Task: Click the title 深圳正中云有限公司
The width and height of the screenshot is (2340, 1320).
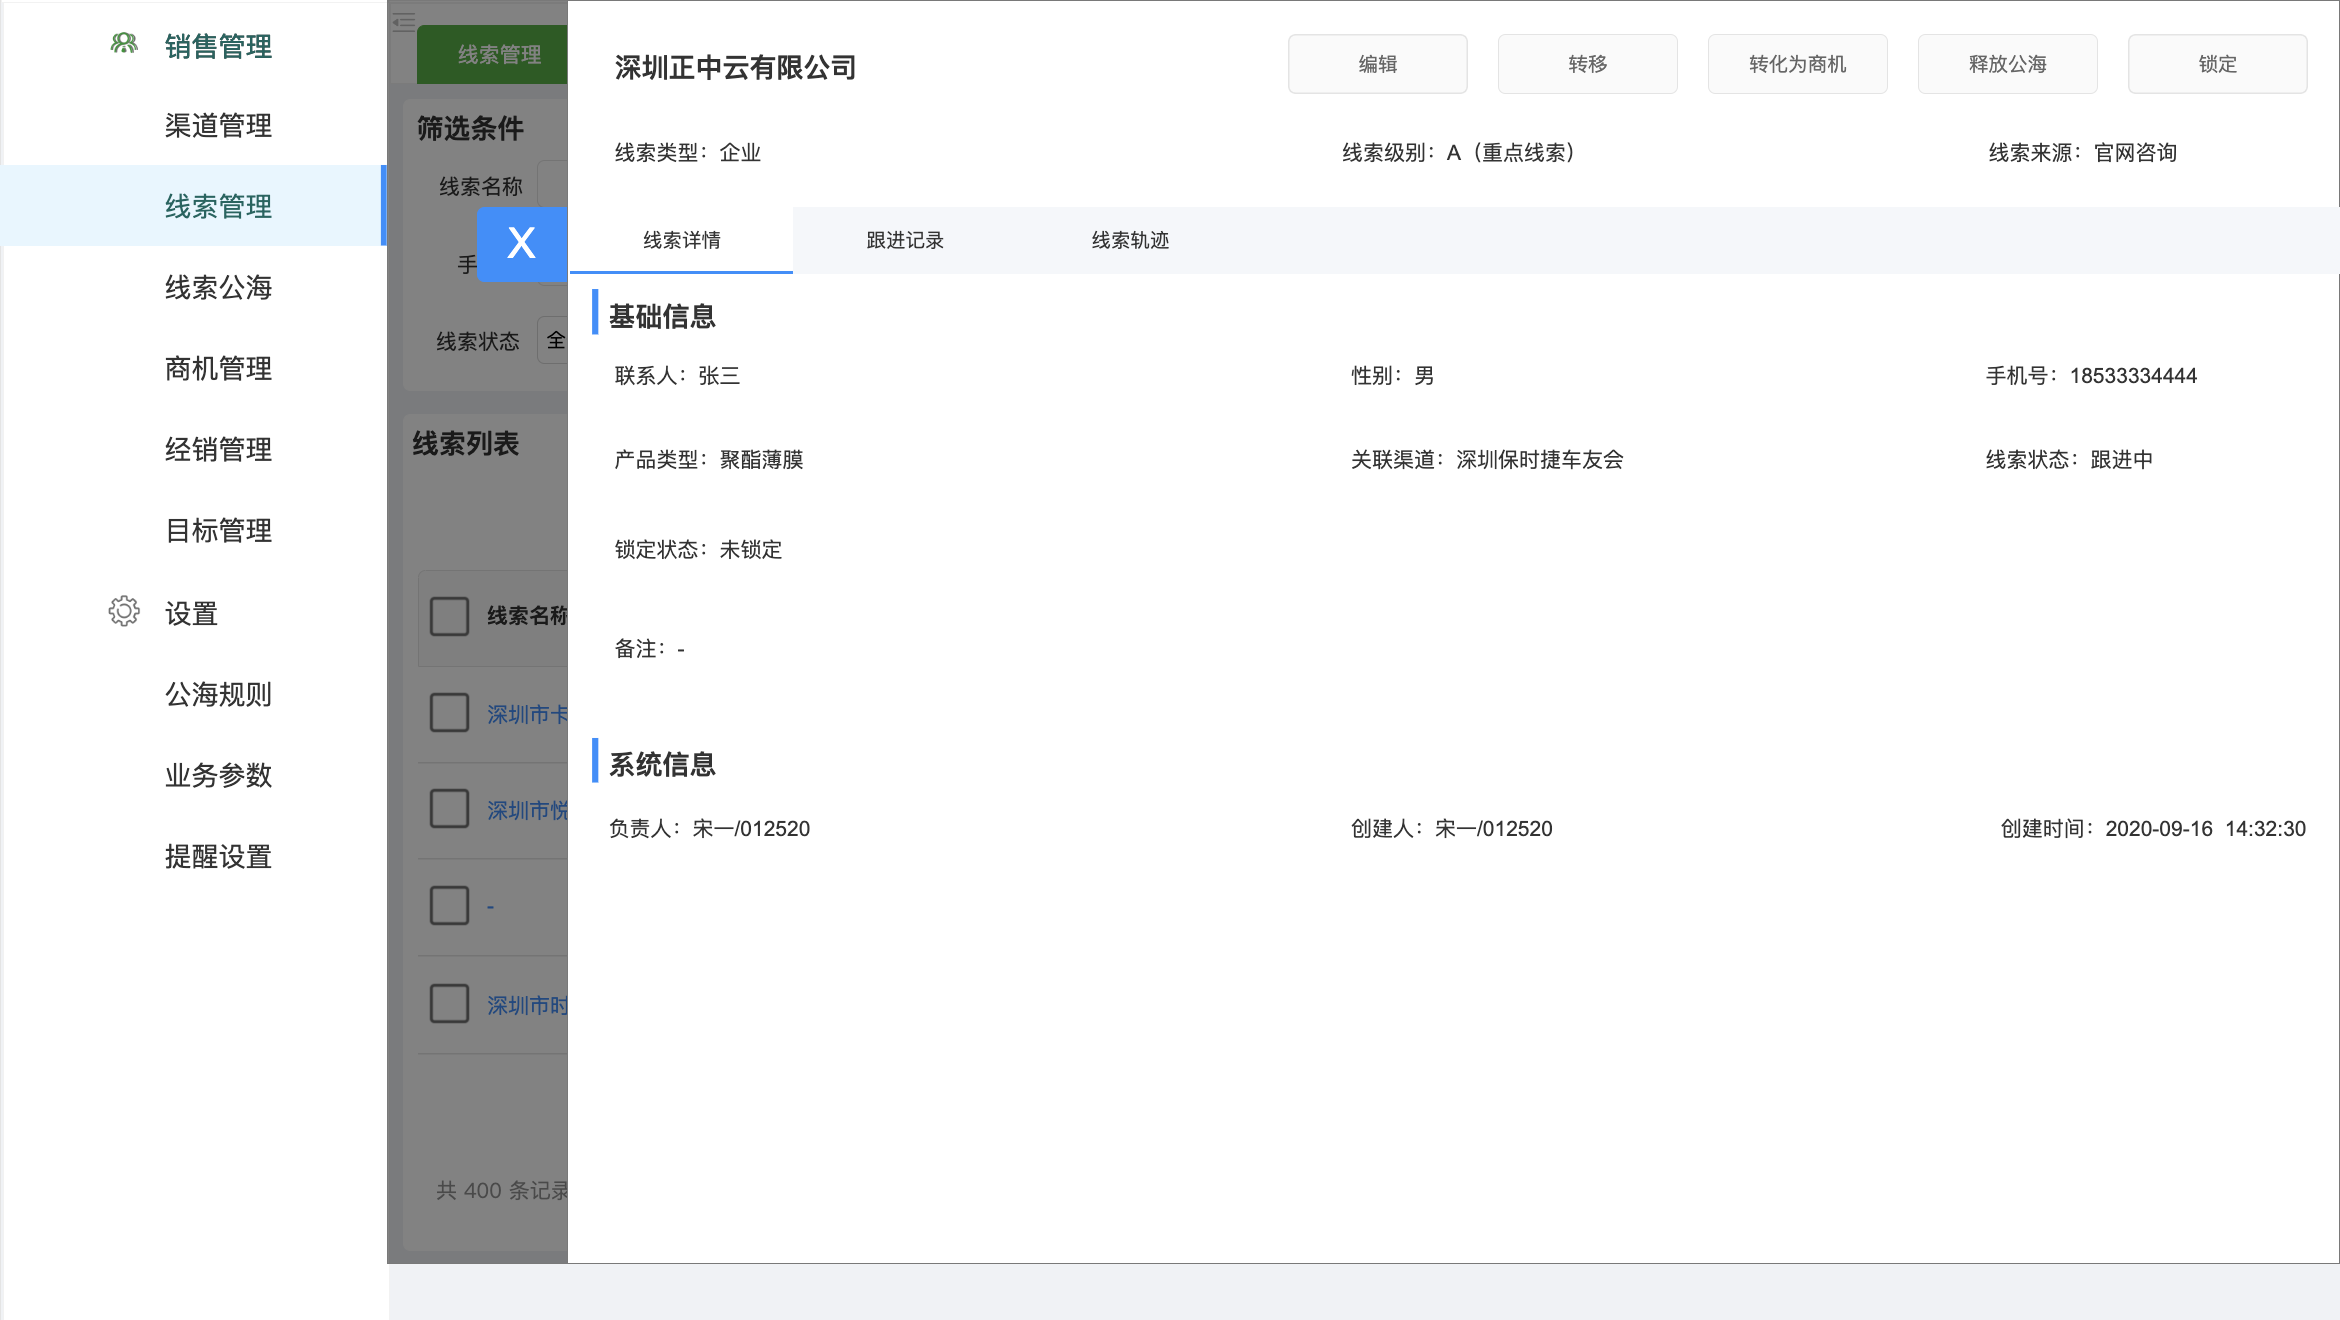Action: point(735,67)
